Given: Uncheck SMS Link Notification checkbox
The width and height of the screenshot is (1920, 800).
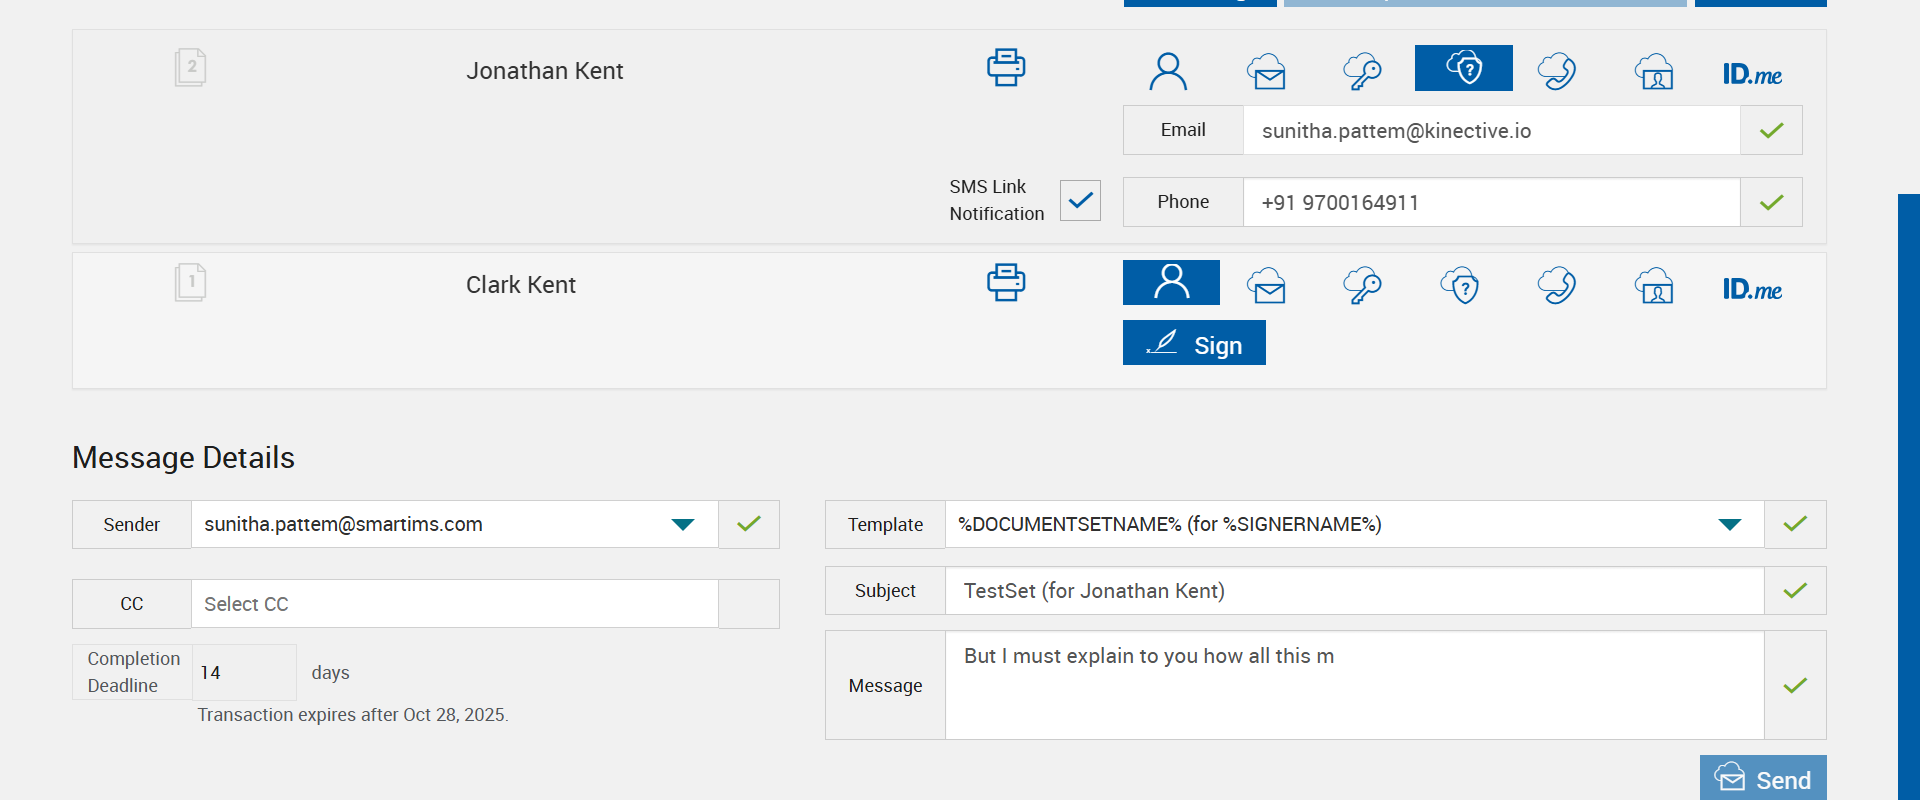Looking at the screenshot, I should pos(1080,200).
